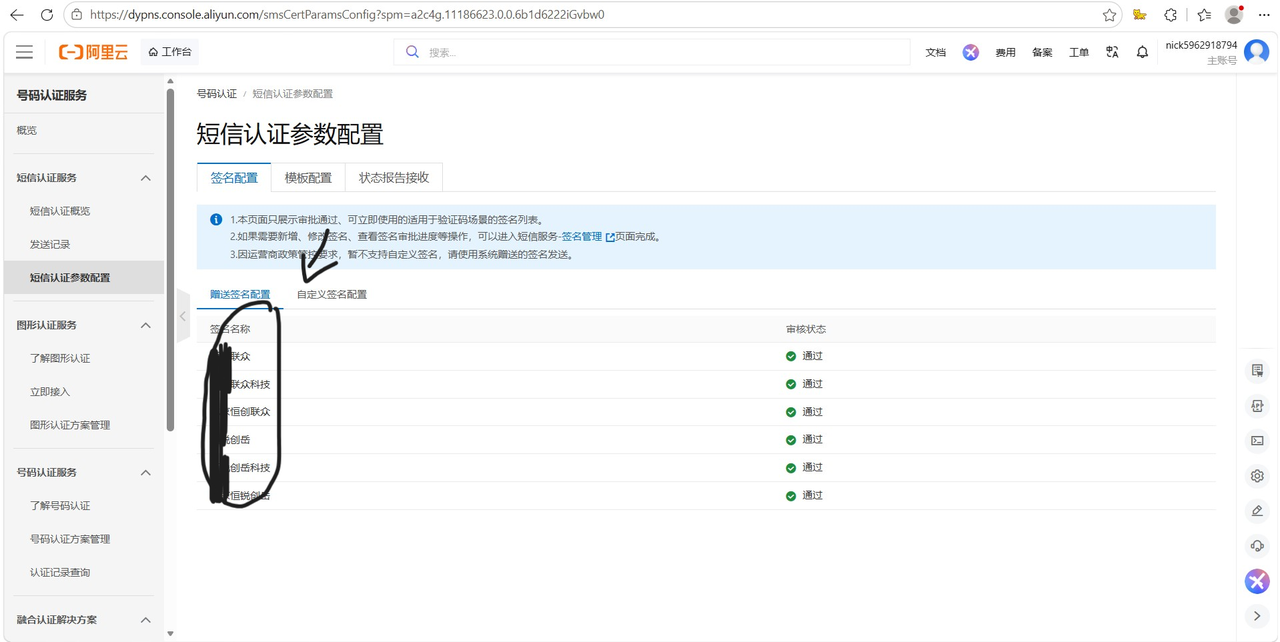Viewport: 1280px width, 642px height.
Task: Click the 号码认证 breadcrumb link
Action: [217, 94]
